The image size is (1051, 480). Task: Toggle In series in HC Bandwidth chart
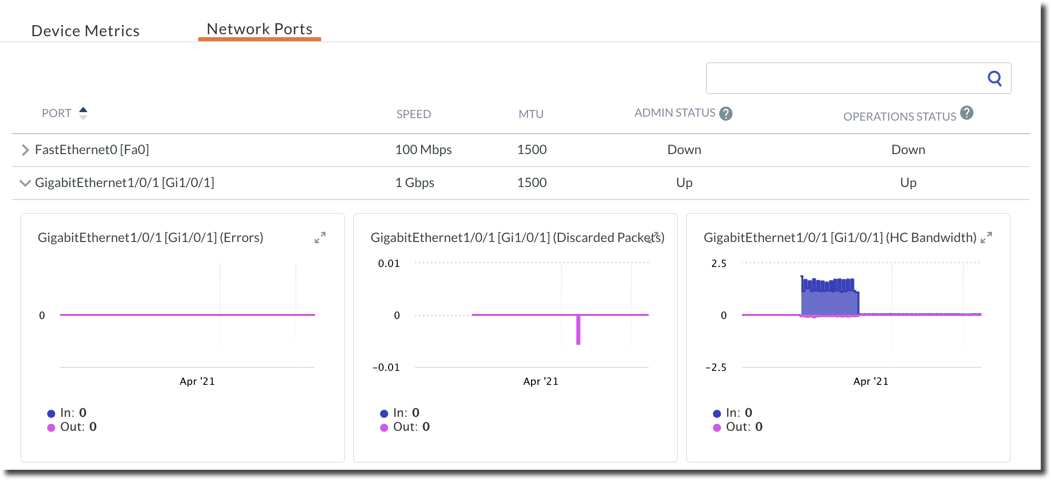(x=732, y=412)
